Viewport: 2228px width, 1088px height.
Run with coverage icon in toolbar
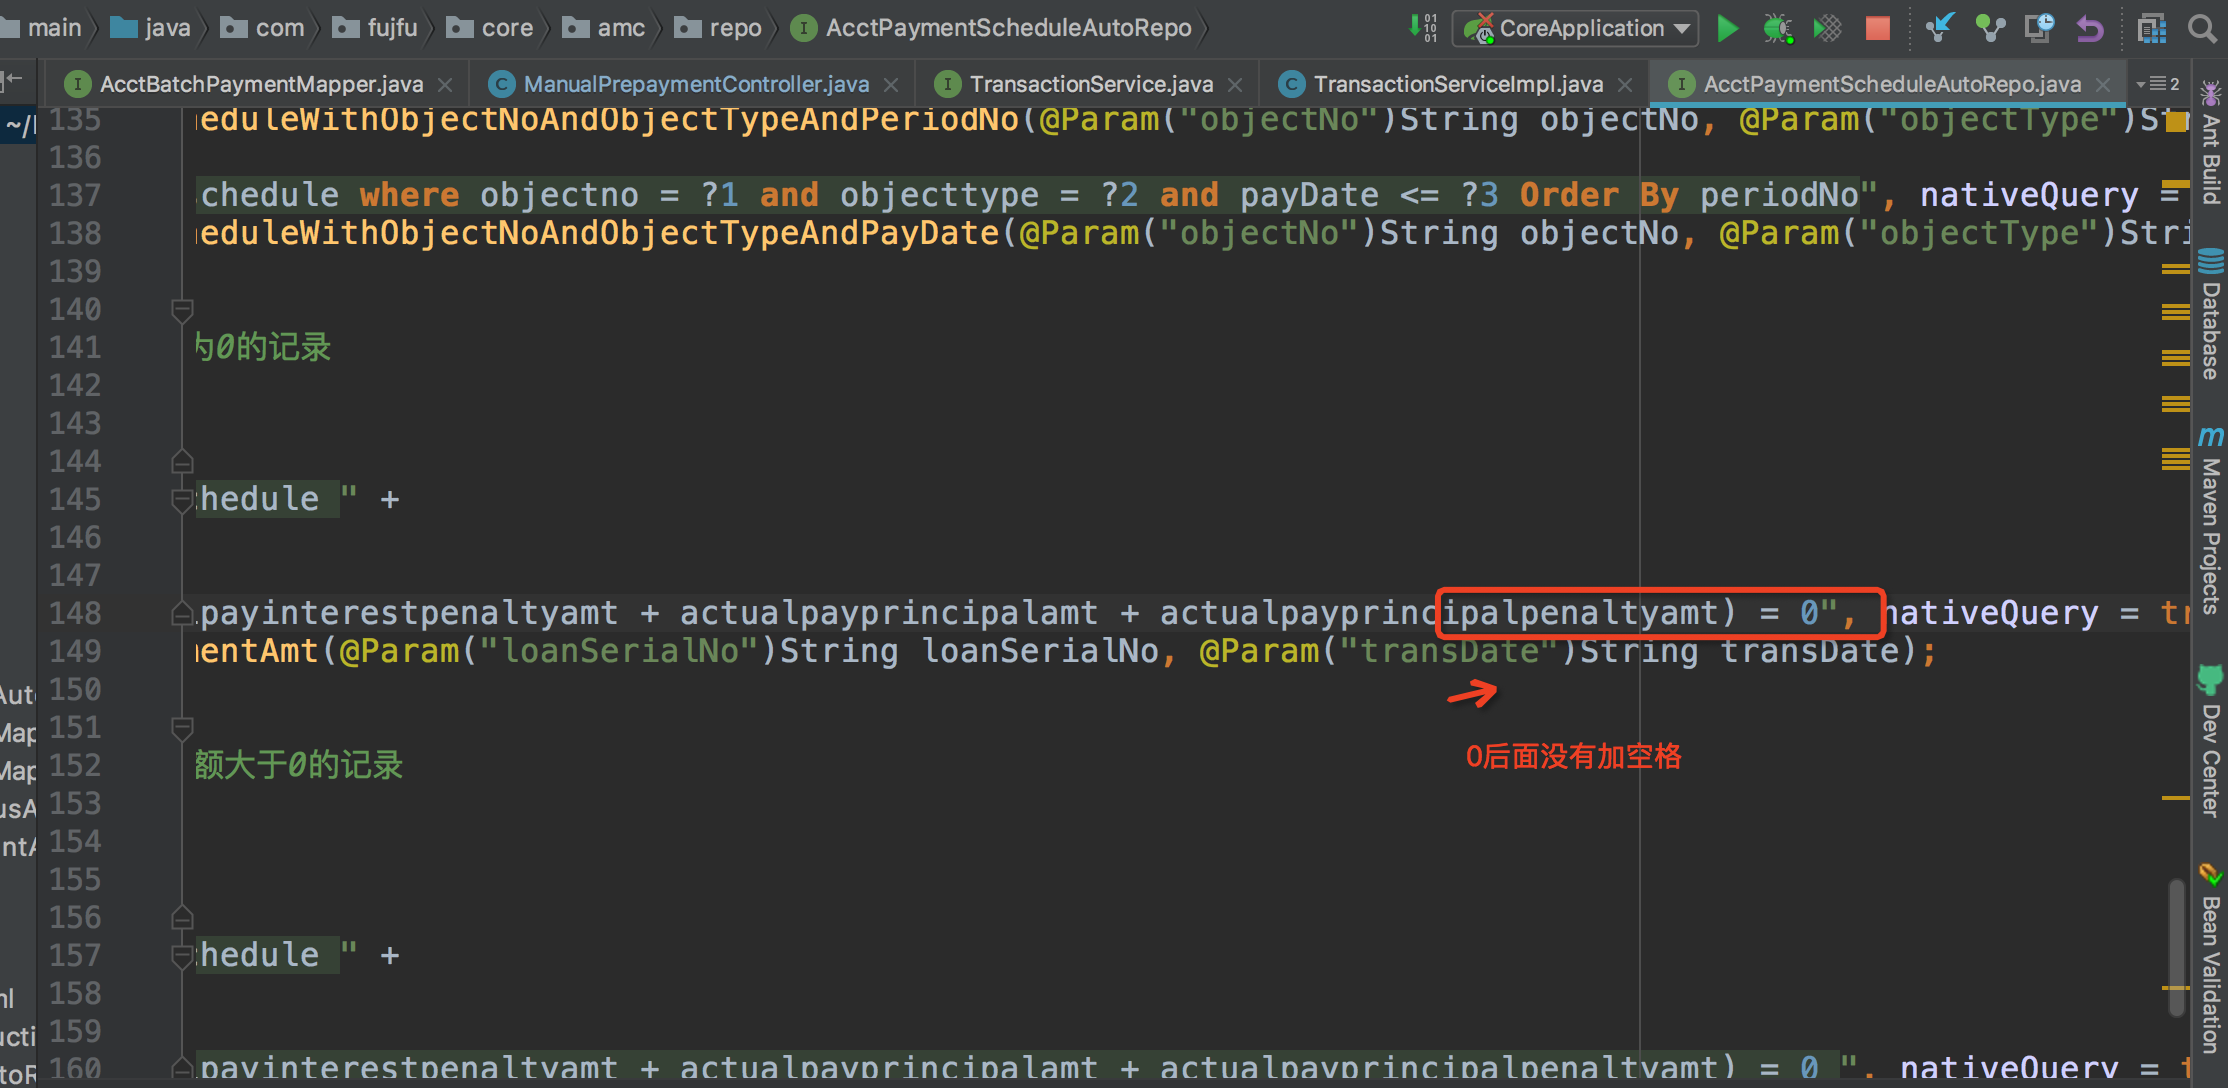[1827, 28]
